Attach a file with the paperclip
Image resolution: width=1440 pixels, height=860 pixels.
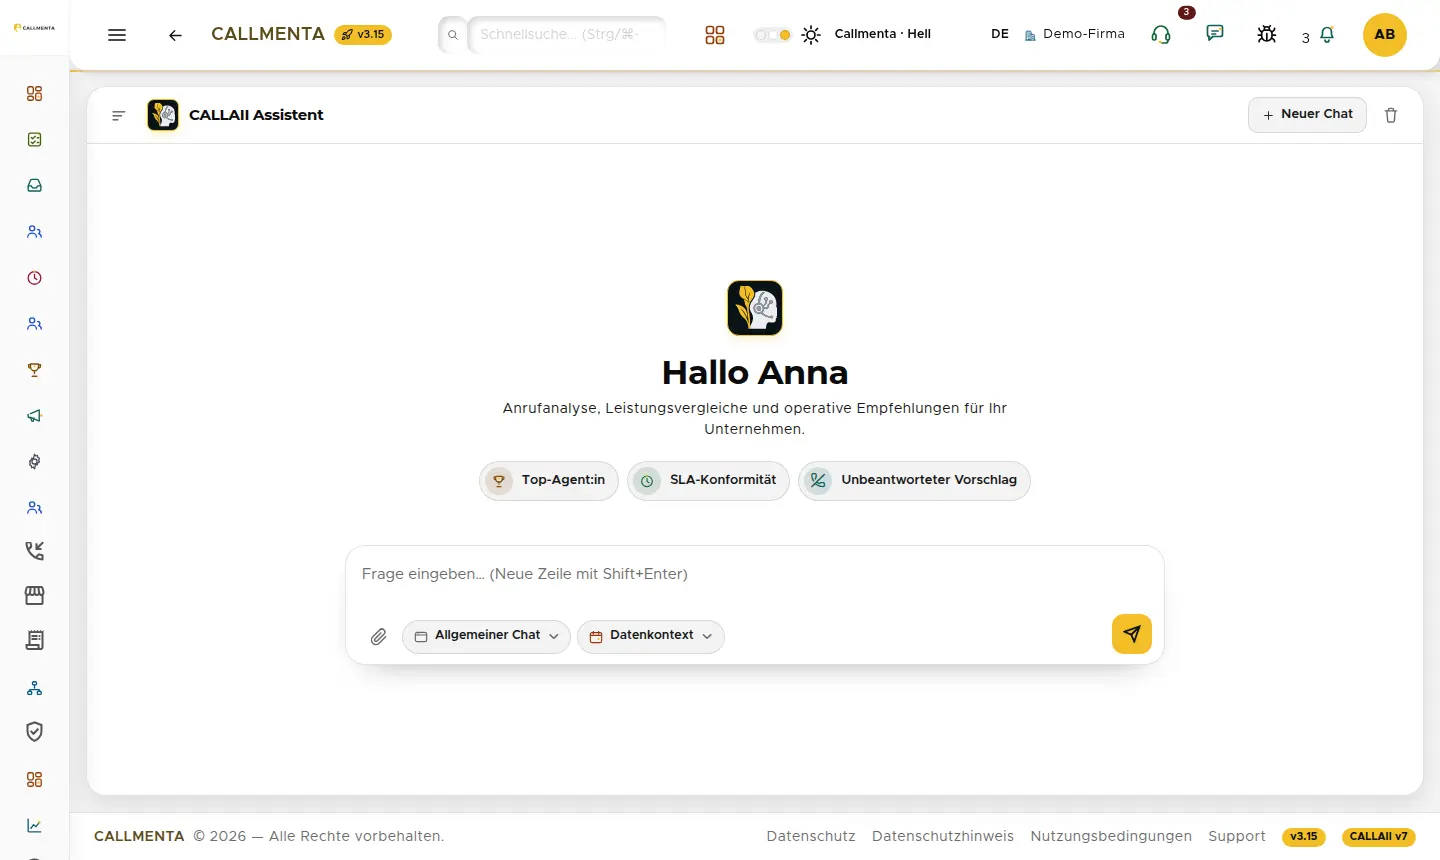tap(379, 637)
